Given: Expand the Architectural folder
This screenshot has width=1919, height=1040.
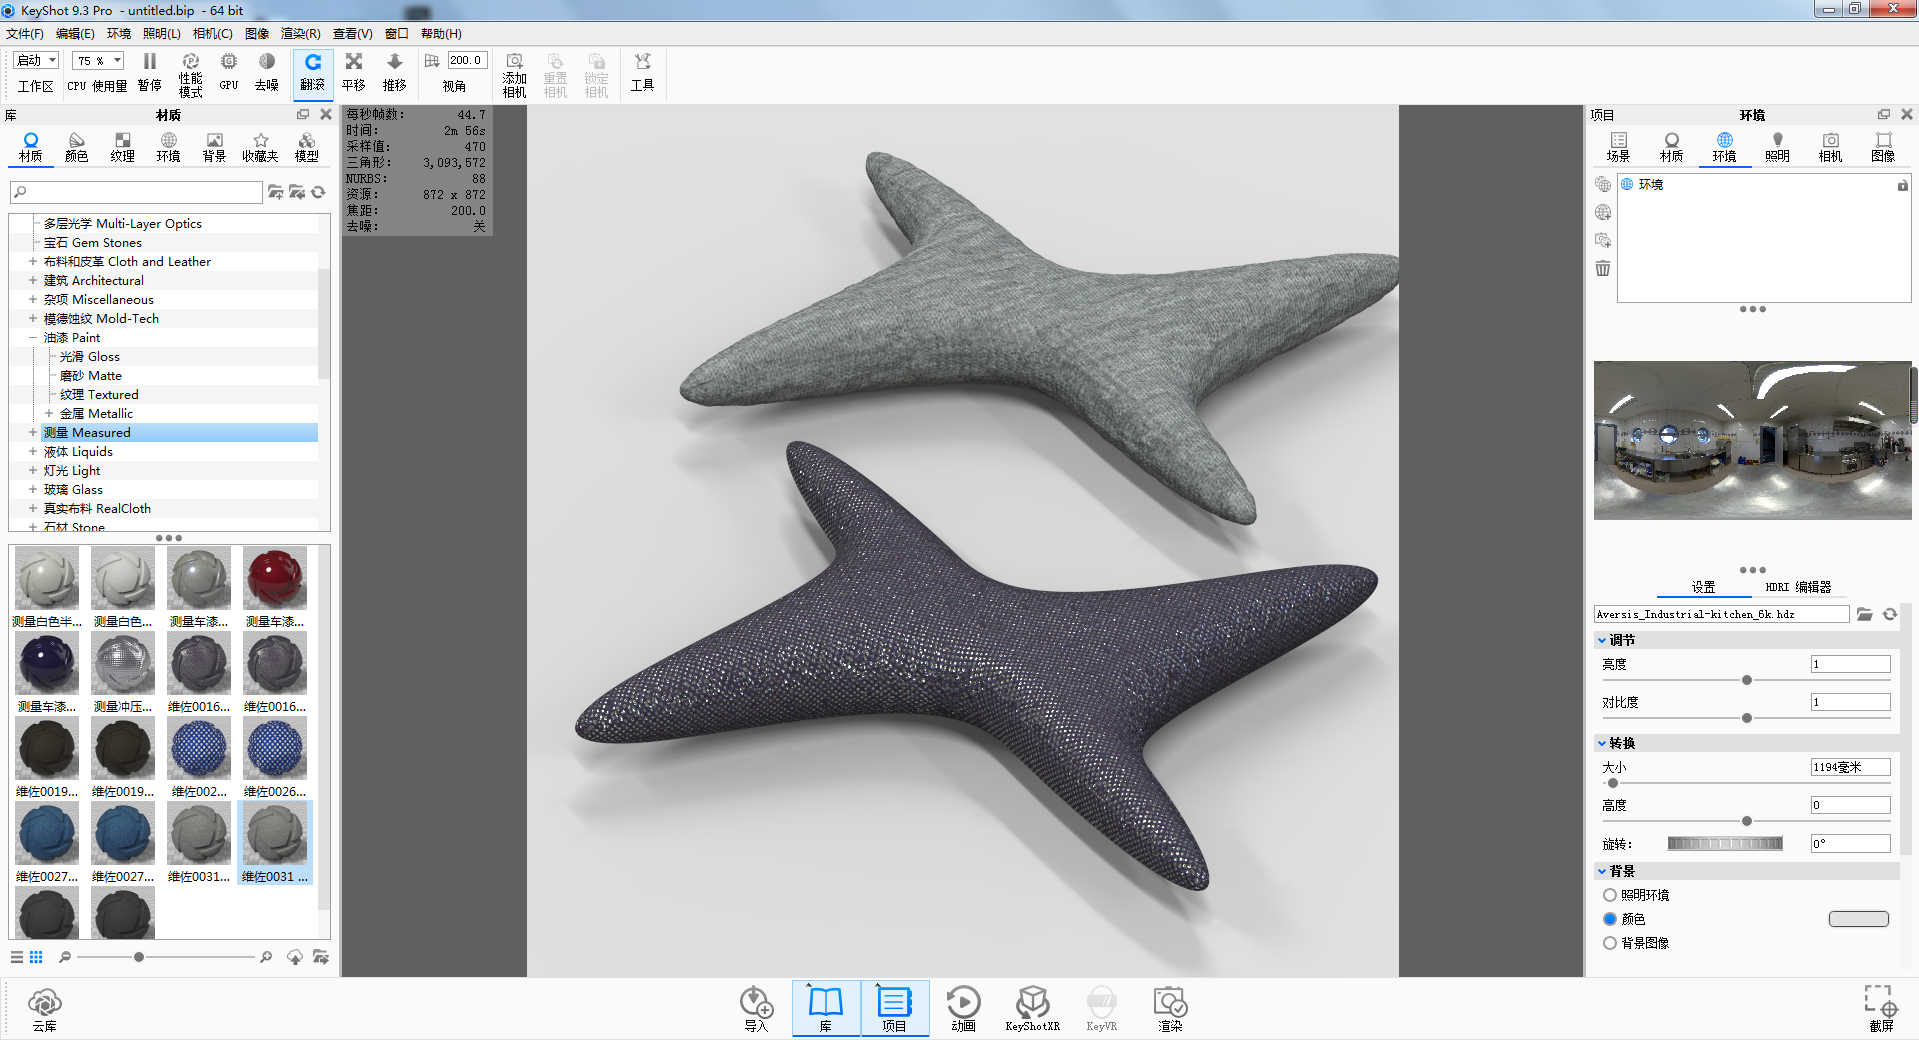Looking at the screenshot, I should (33, 281).
